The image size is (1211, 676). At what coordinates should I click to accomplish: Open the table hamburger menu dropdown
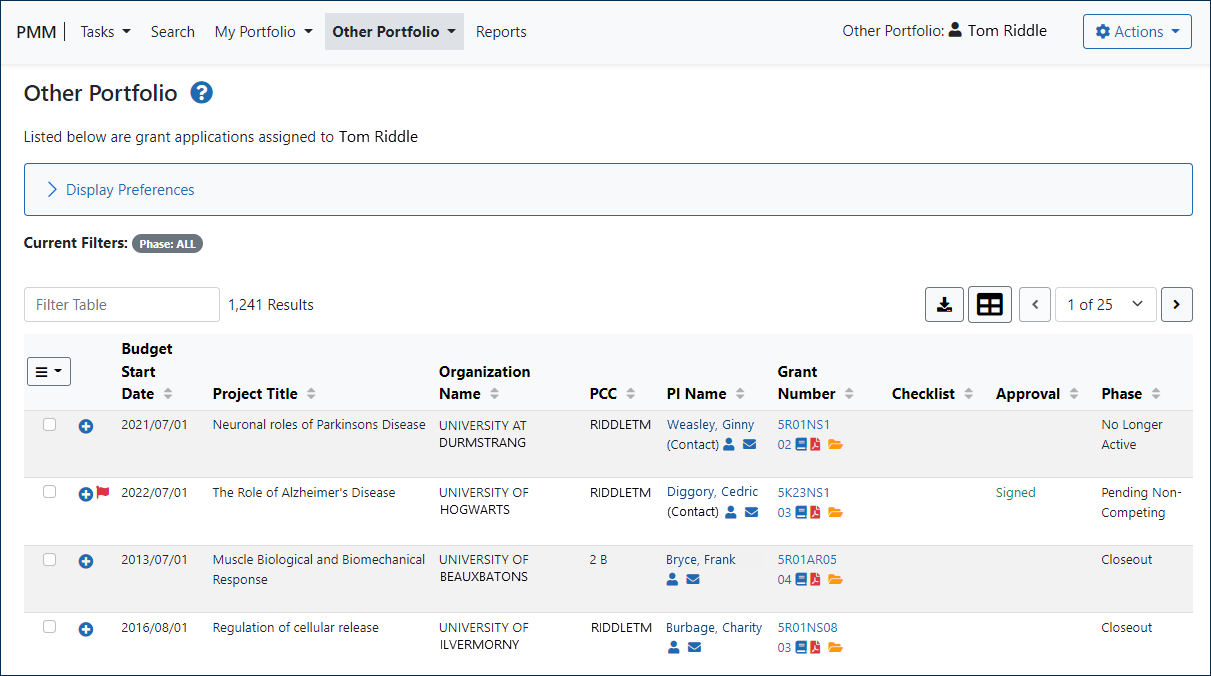[x=49, y=371]
